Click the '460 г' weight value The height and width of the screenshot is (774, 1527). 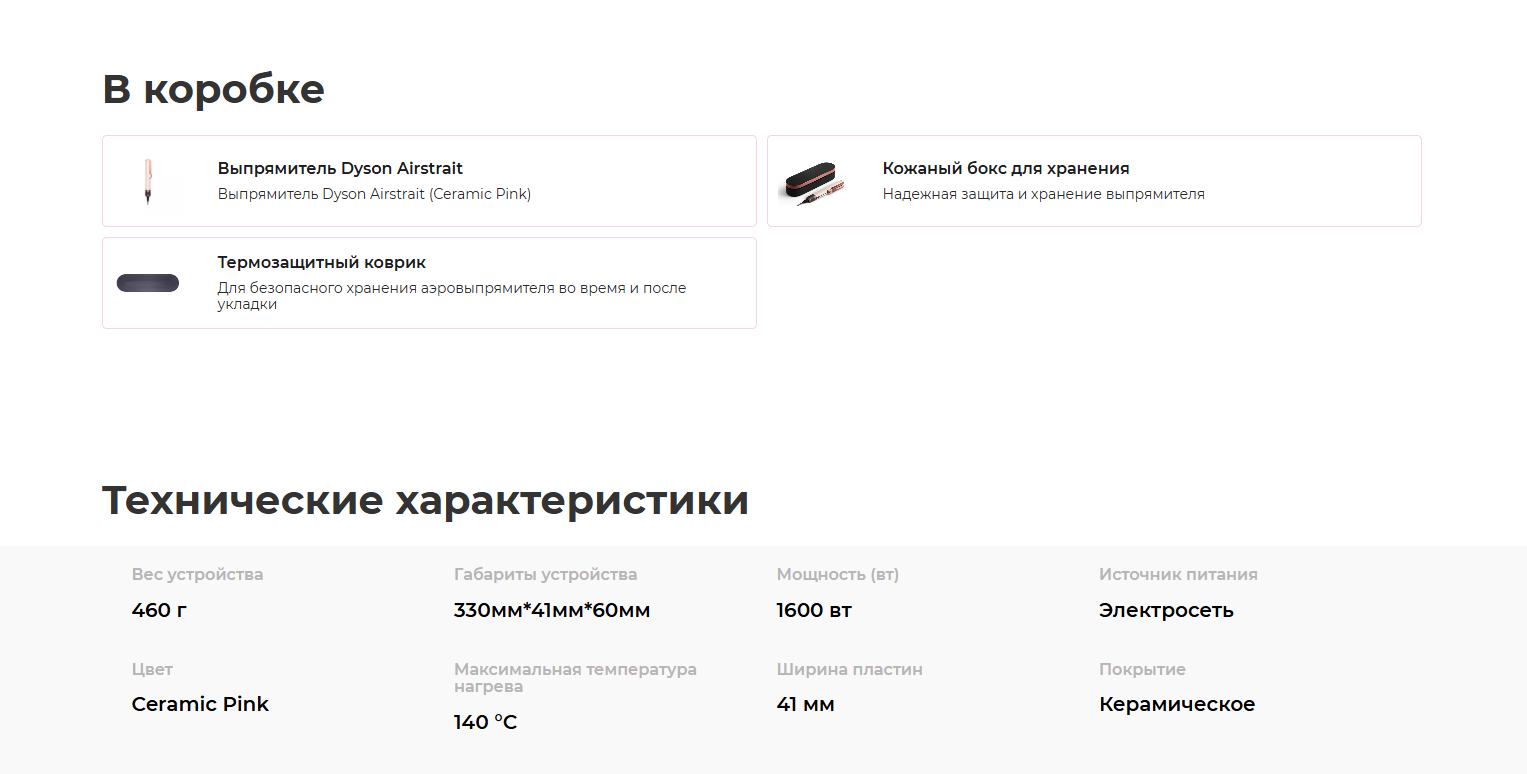[x=159, y=610]
